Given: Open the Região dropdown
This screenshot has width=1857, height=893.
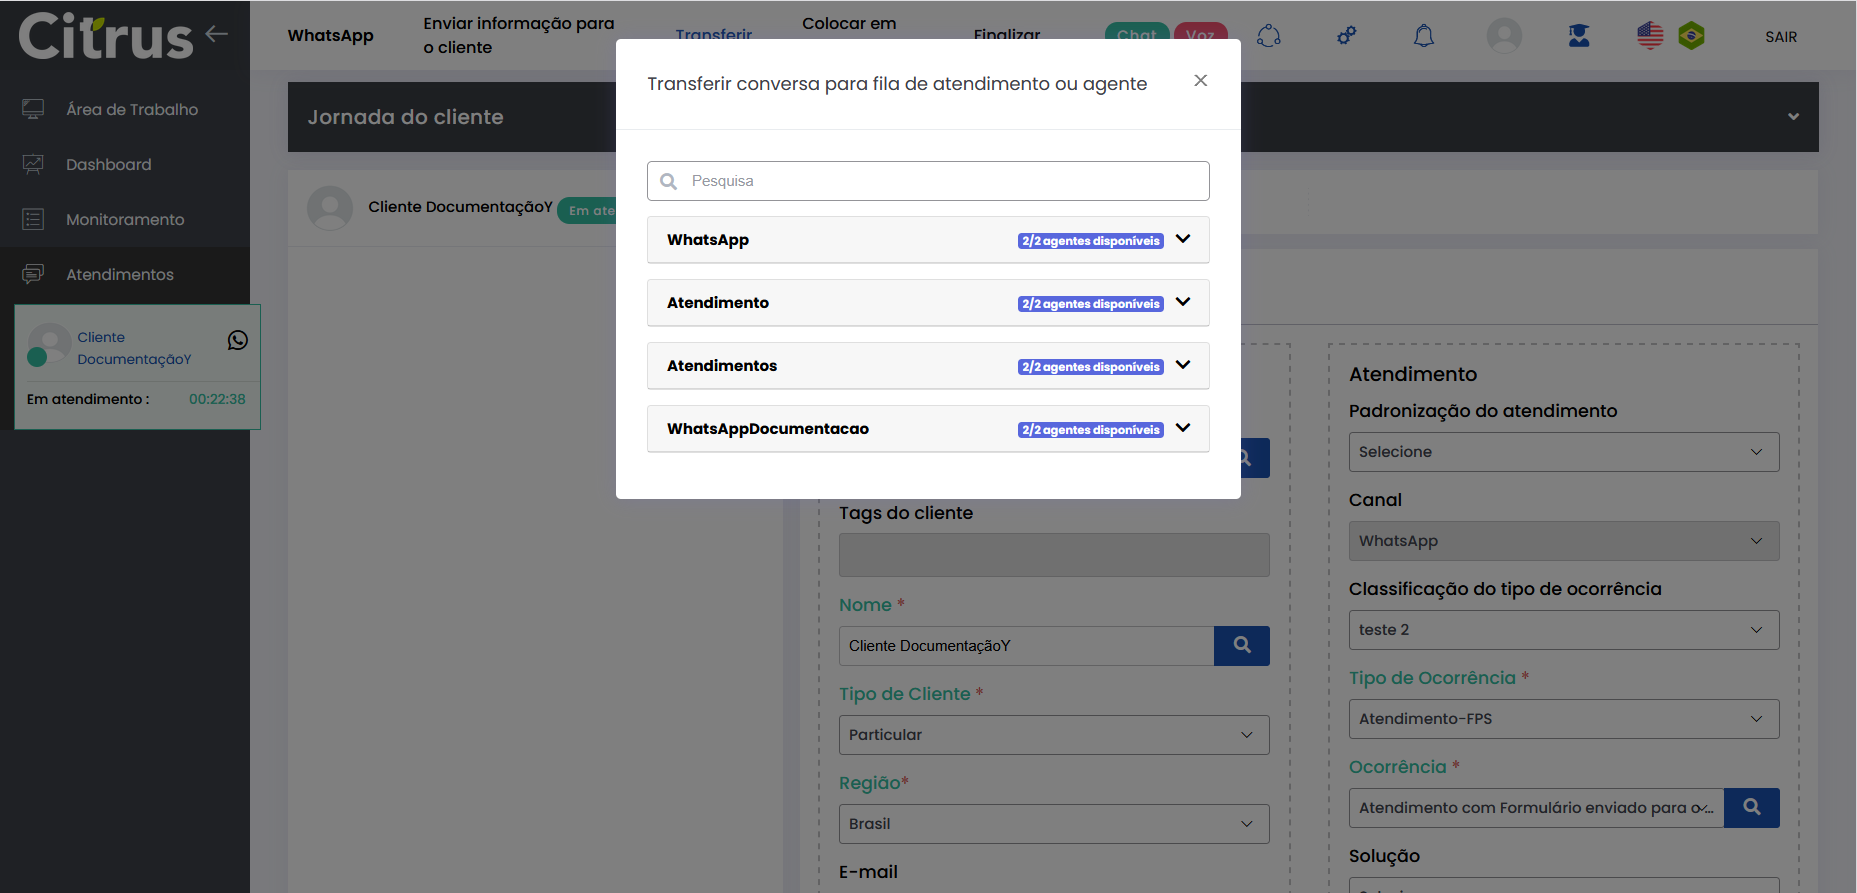Looking at the screenshot, I should tap(1053, 824).
